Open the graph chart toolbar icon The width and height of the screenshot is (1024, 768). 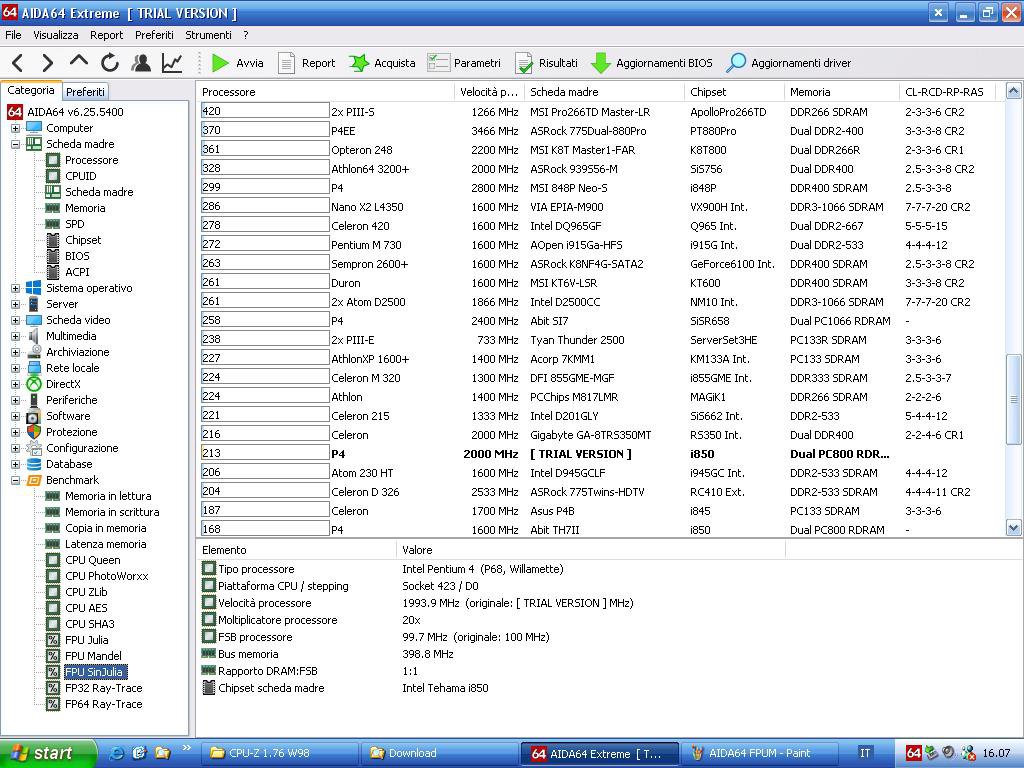(172, 63)
